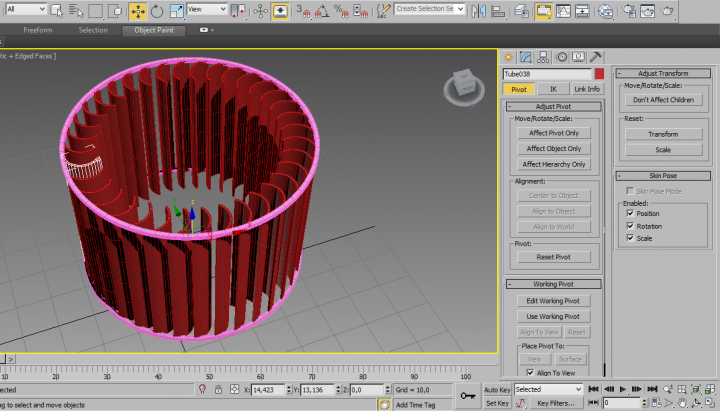Image resolution: width=720 pixels, height=411 pixels.
Task: Click the red object color swatch
Action: point(599,74)
